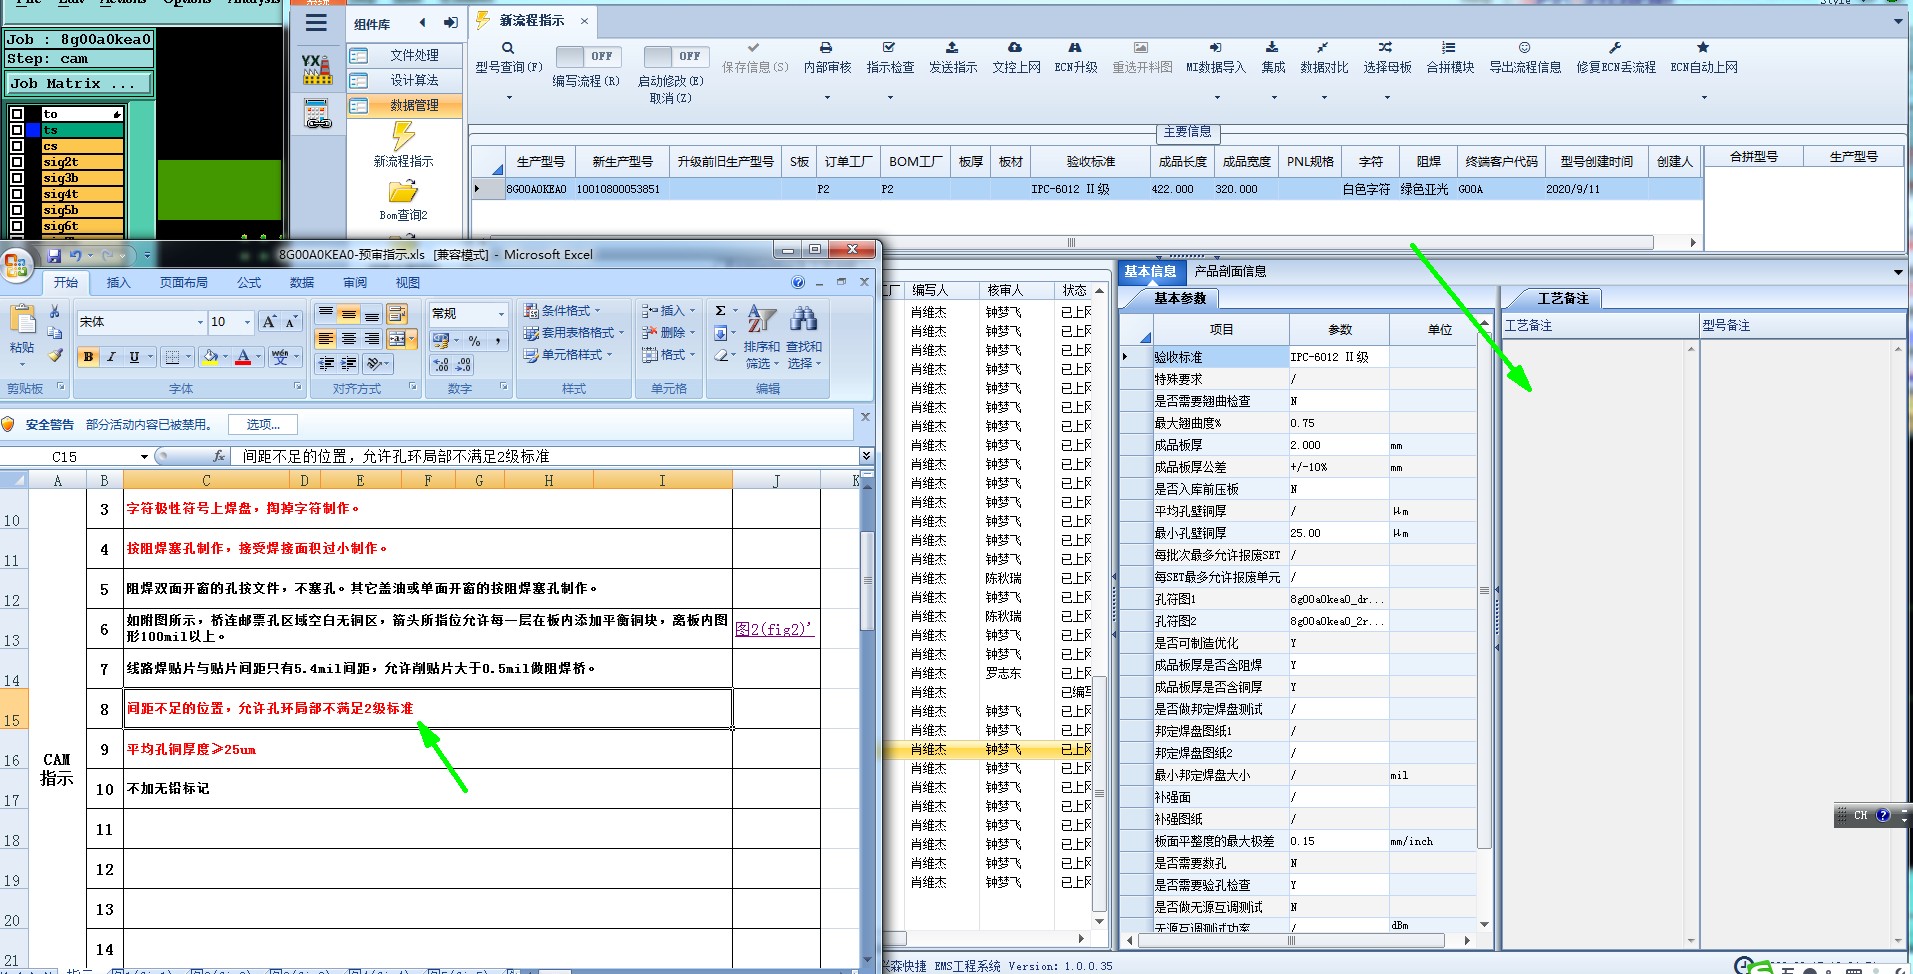This screenshot has width=1913, height=974.
Task: Click the ECN升级 icon
Action: 1075,47
